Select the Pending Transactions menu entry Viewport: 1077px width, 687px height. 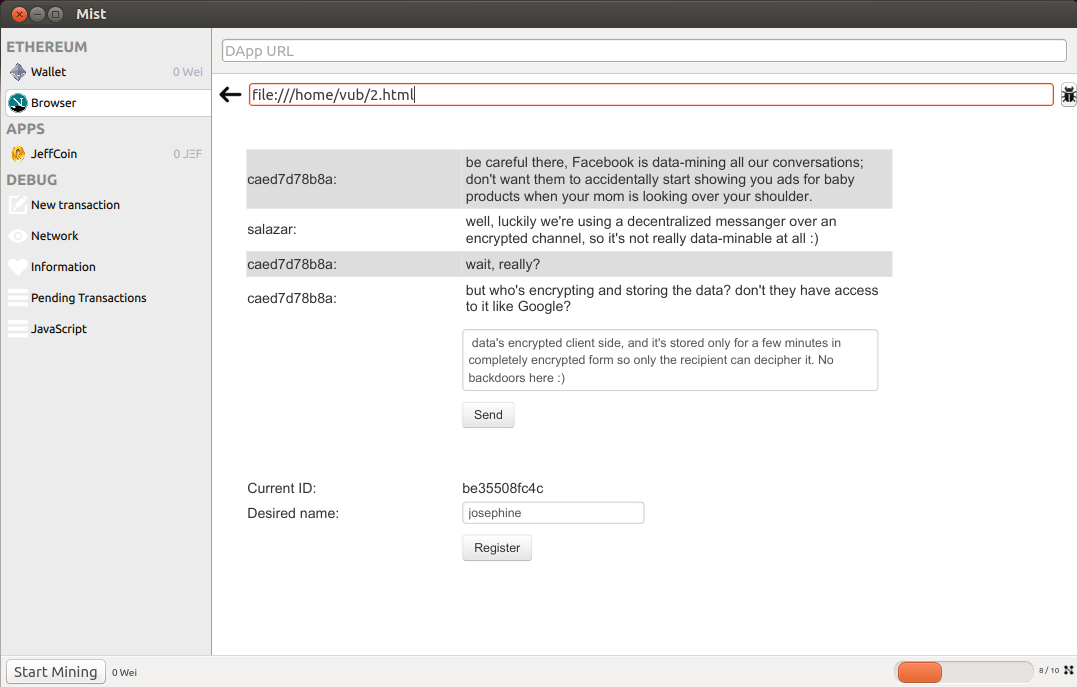[88, 298]
